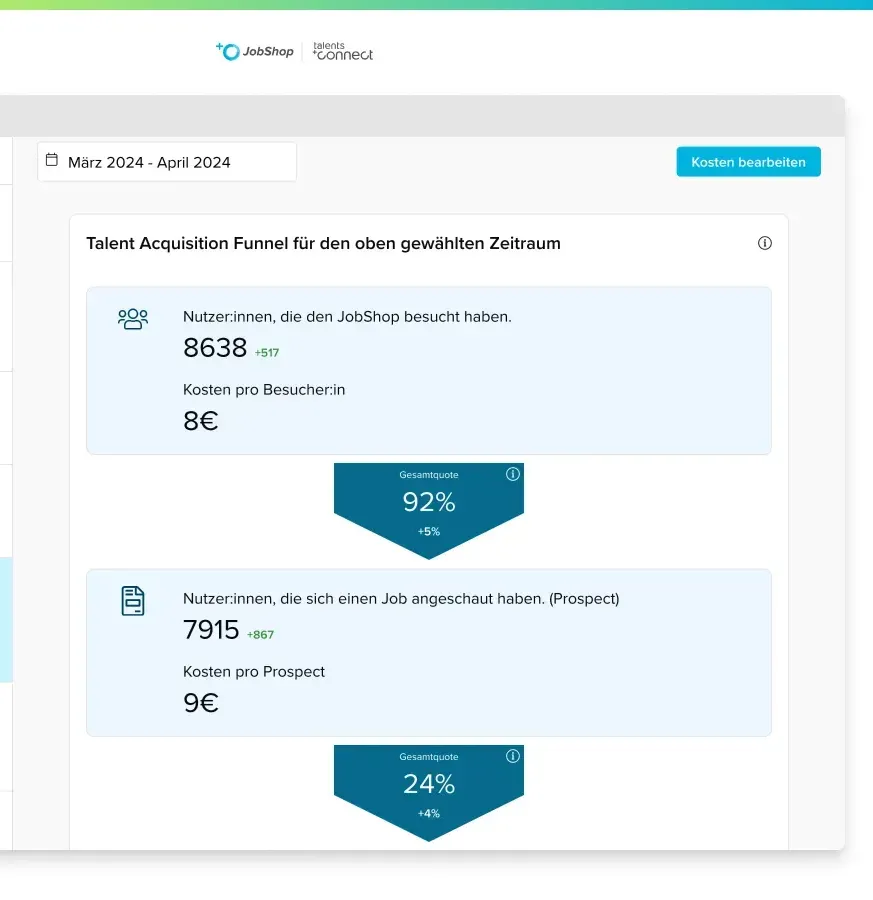The width and height of the screenshot is (873, 900).
Task: Open the März 2024 - April 2024 date picker
Action: (x=167, y=162)
